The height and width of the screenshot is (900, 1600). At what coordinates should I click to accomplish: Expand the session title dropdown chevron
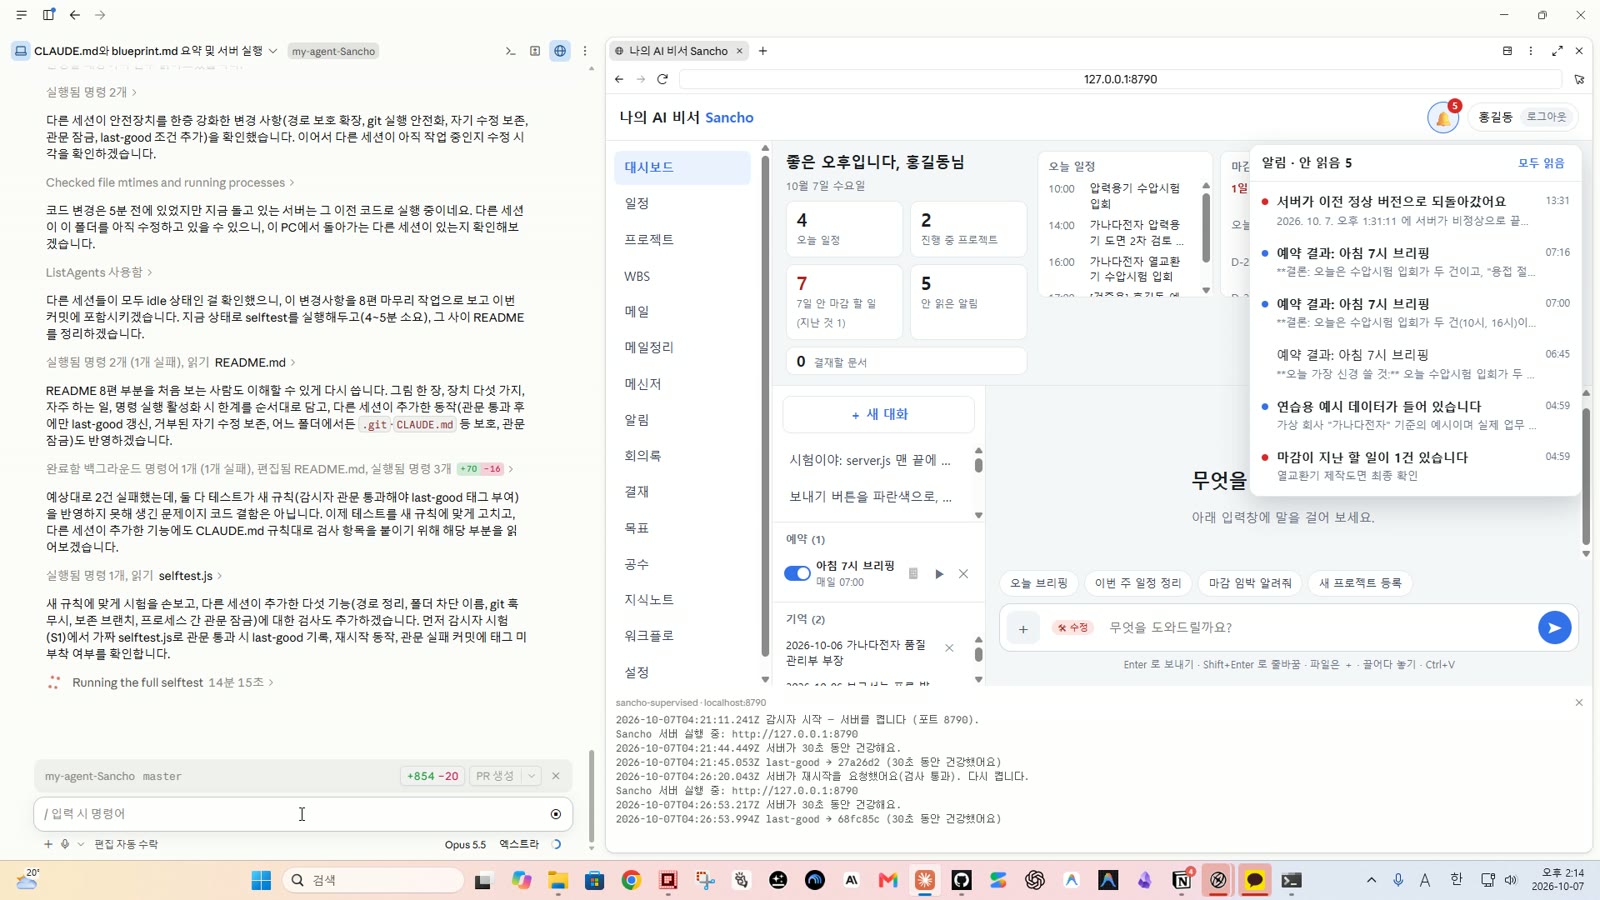click(x=272, y=51)
